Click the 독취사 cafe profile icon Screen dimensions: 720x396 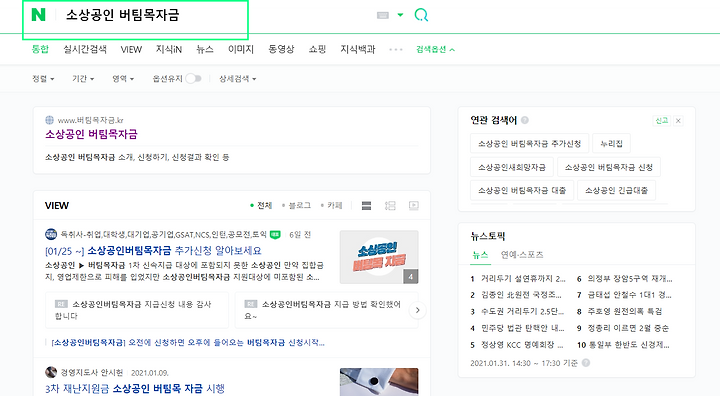(51, 234)
